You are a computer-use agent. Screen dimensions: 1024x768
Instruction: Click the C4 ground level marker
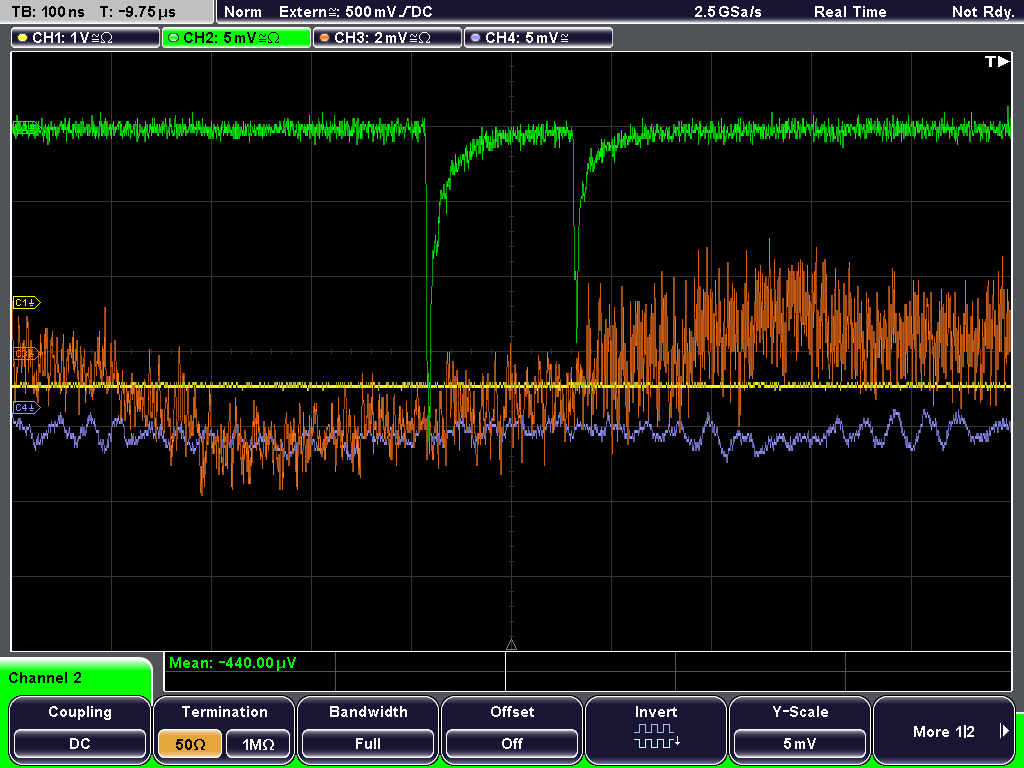(26, 408)
